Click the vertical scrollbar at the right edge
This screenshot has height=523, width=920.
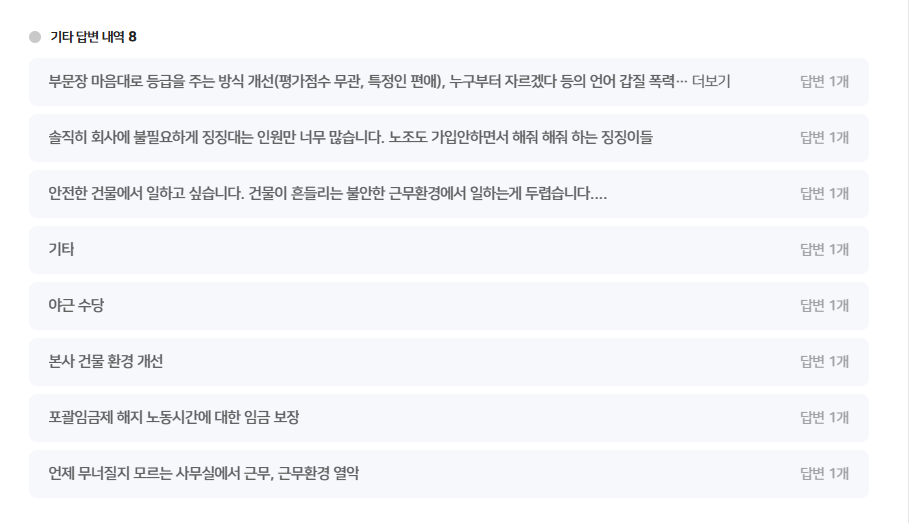click(x=908, y=261)
